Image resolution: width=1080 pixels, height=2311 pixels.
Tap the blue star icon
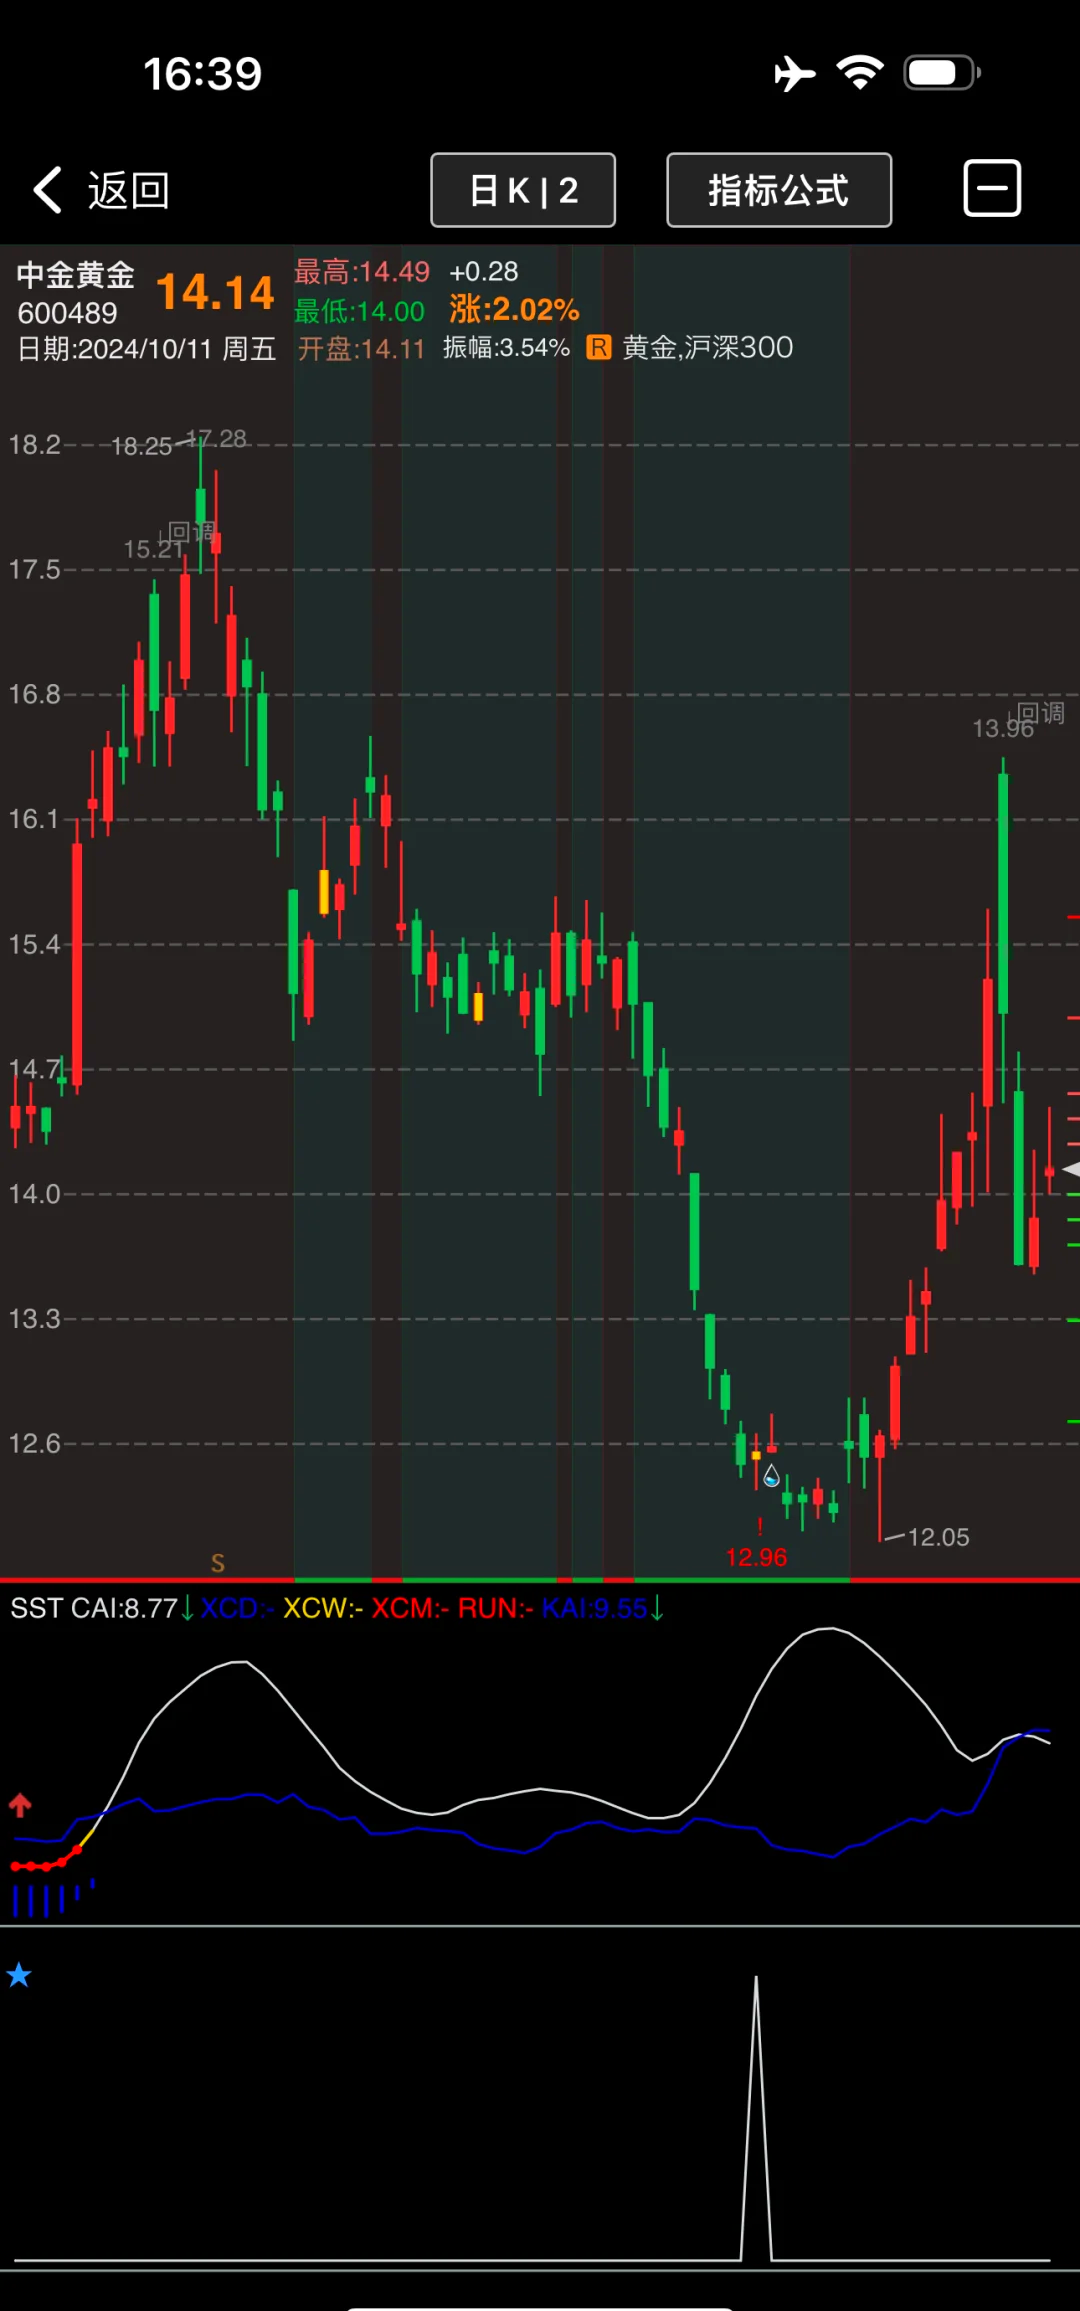[x=19, y=1975]
